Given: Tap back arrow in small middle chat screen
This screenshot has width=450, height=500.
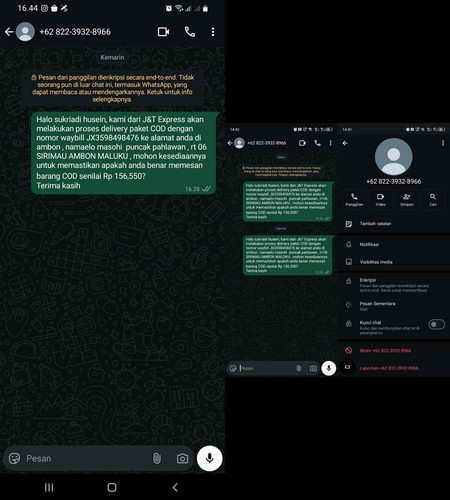Looking at the screenshot, I should [x=230, y=143].
